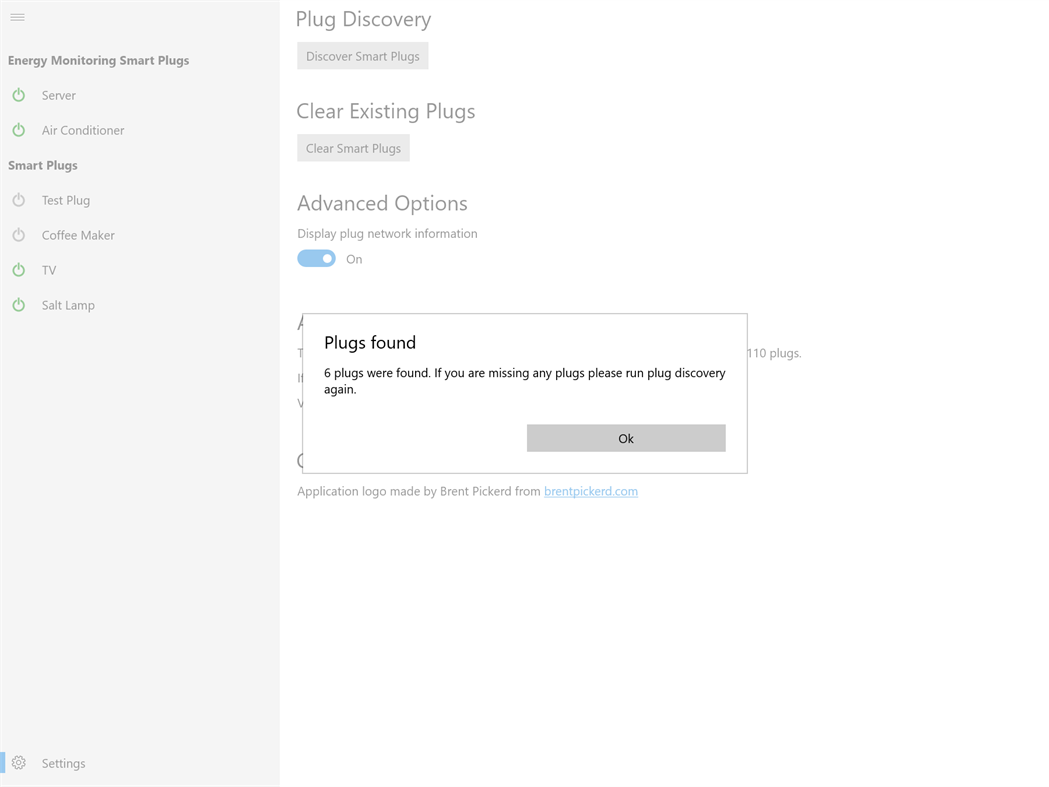1049x787 pixels.
Task: Switch off the Salt Lamp power icon
Action: pyautogui.click(x=19, y=305)
